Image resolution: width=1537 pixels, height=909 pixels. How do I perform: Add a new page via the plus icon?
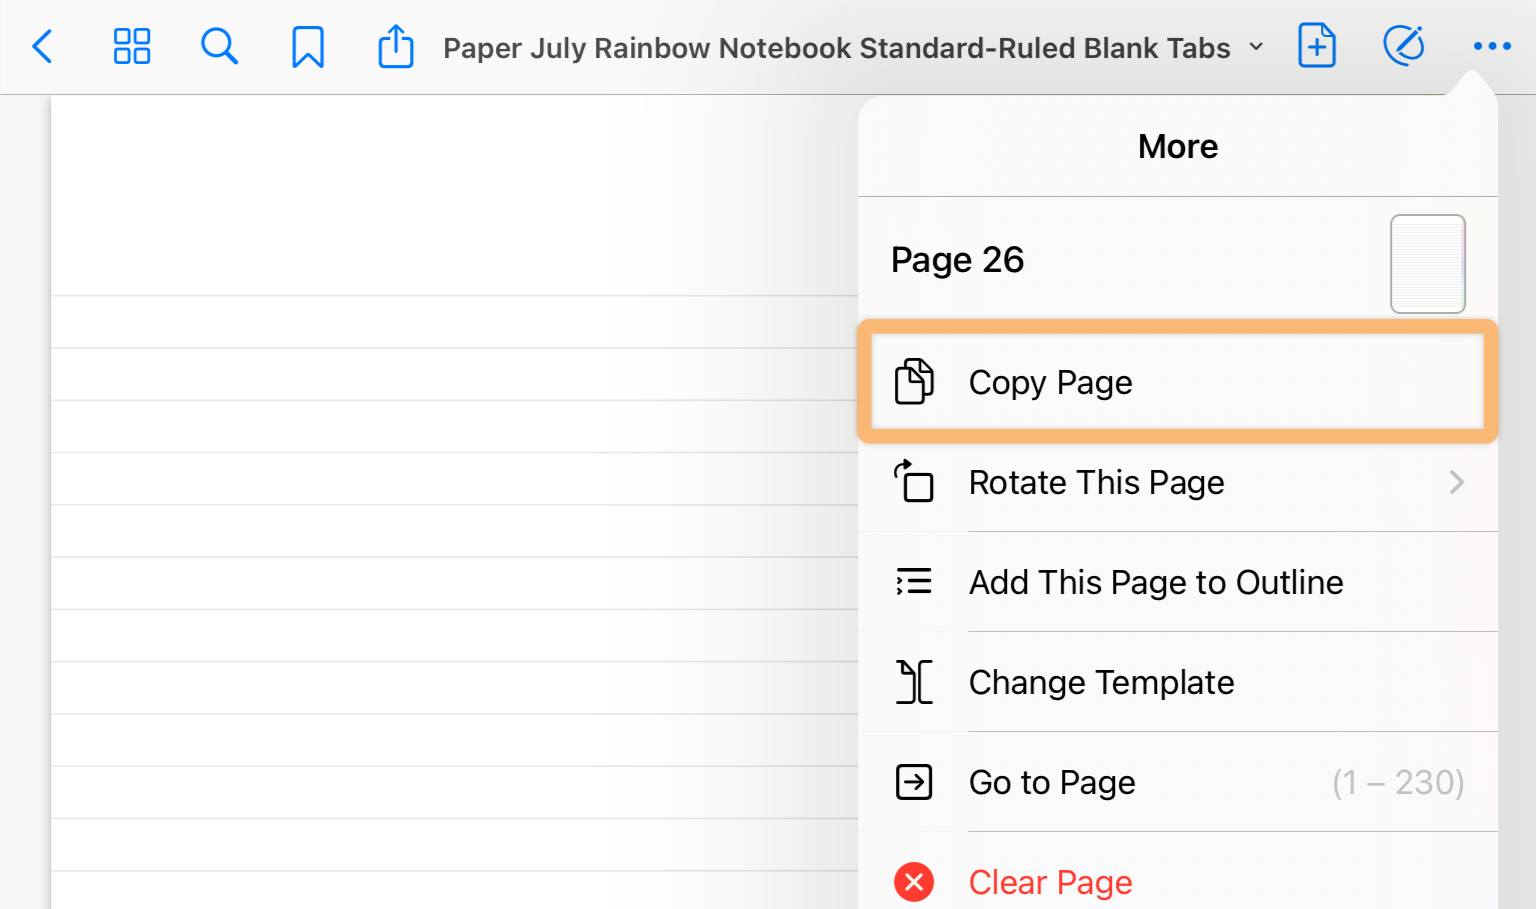coord(1317,46)
